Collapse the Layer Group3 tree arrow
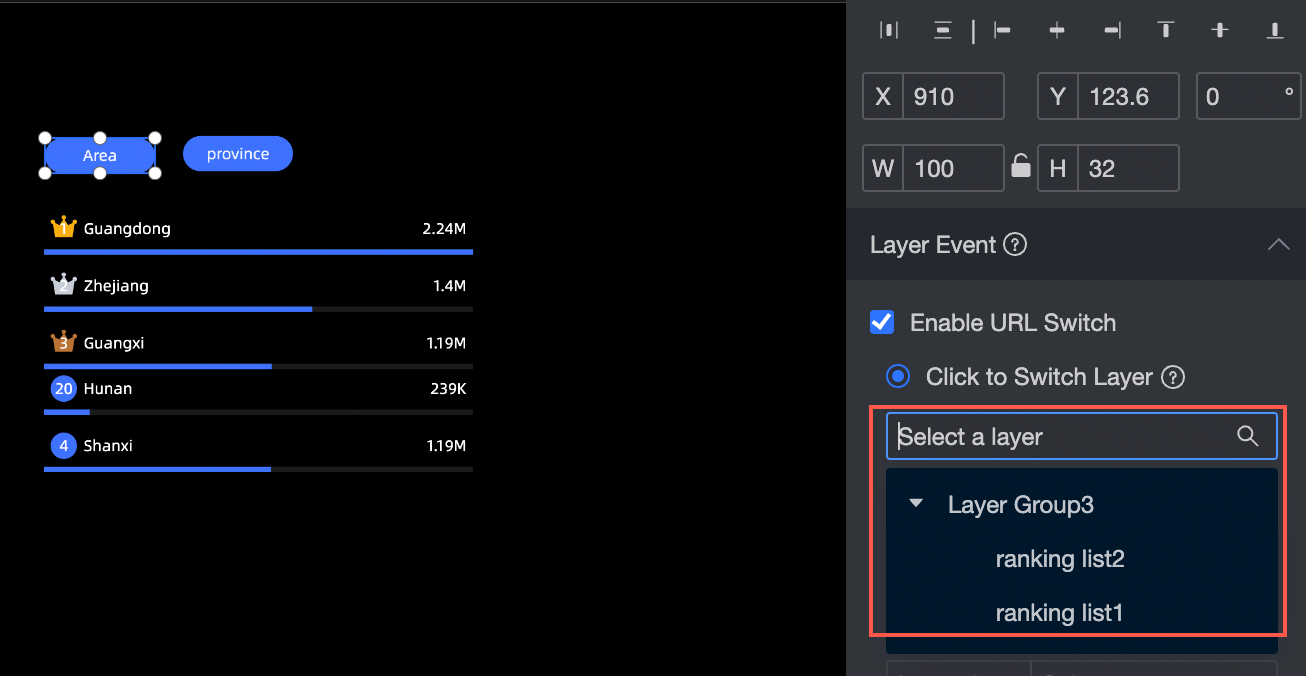 (x=916, y=503)
